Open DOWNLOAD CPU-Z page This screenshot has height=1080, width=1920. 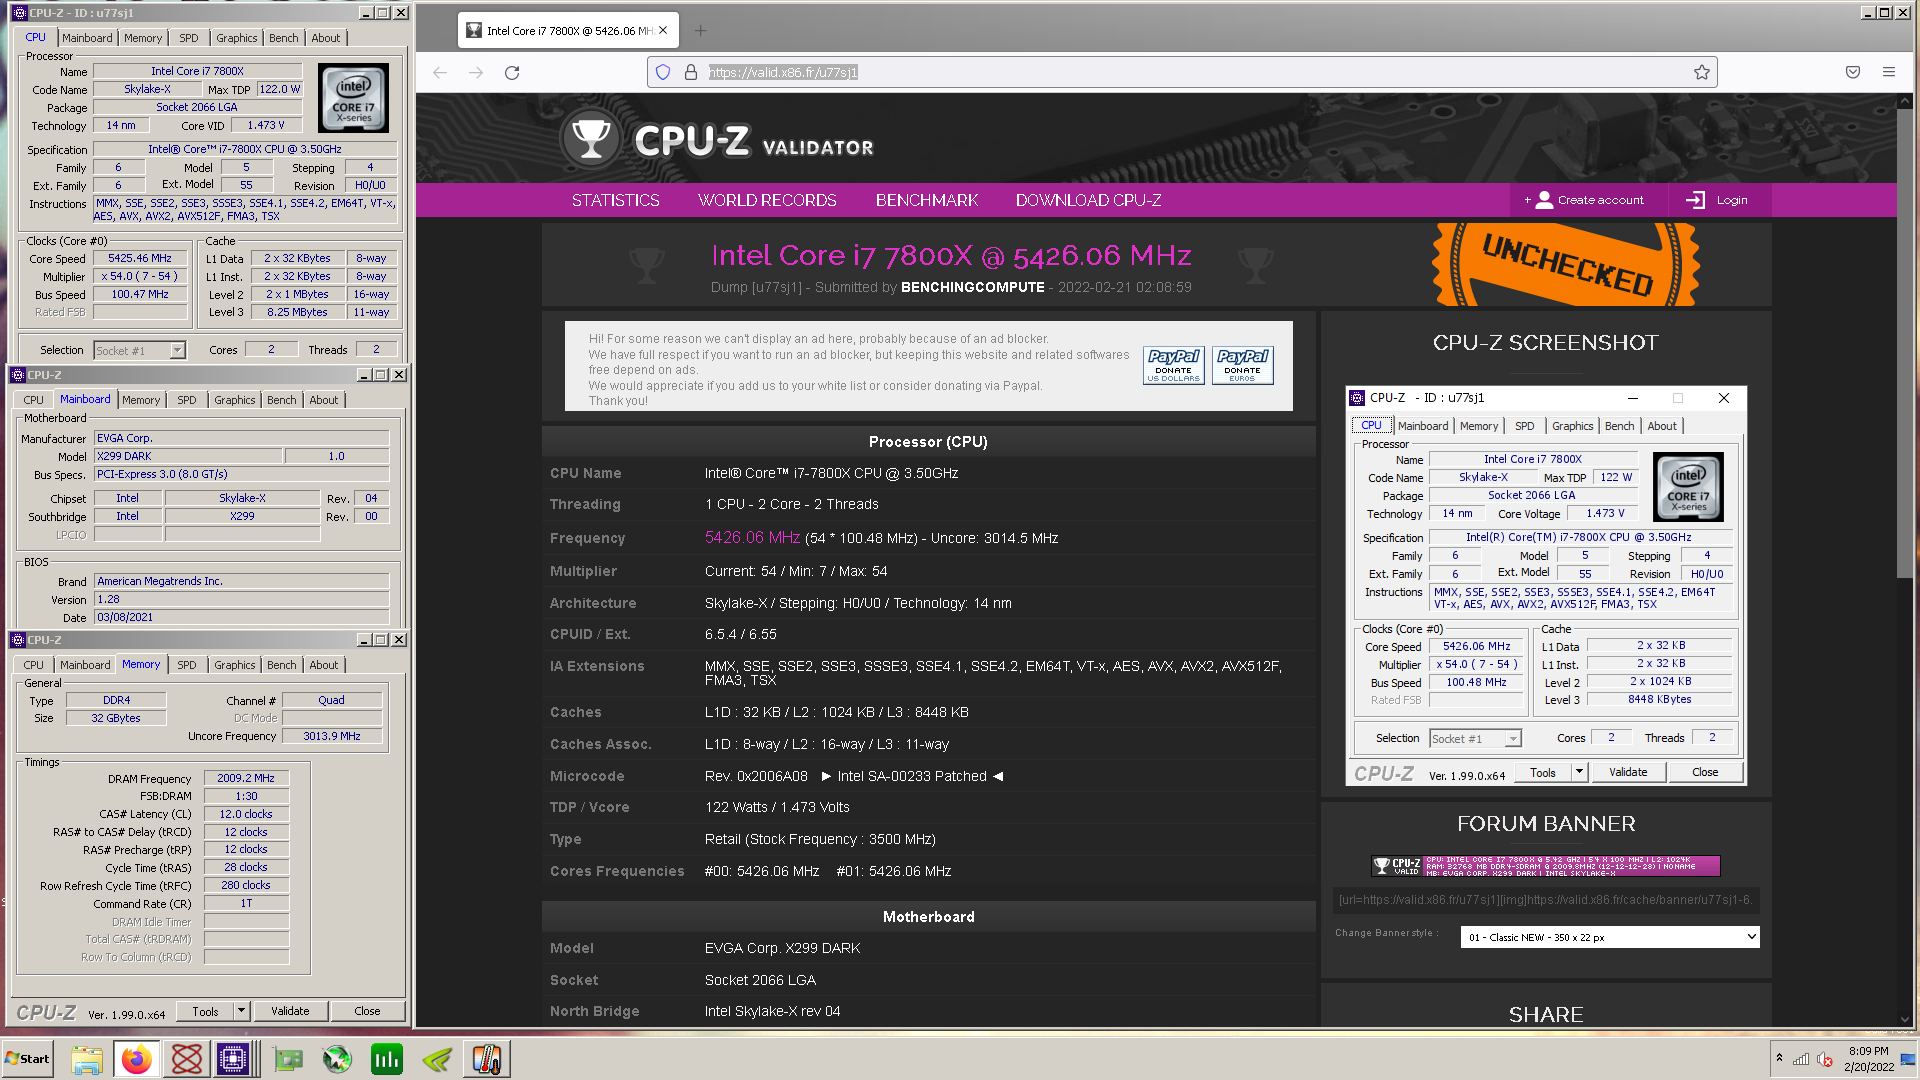[x=1088, y=200]
